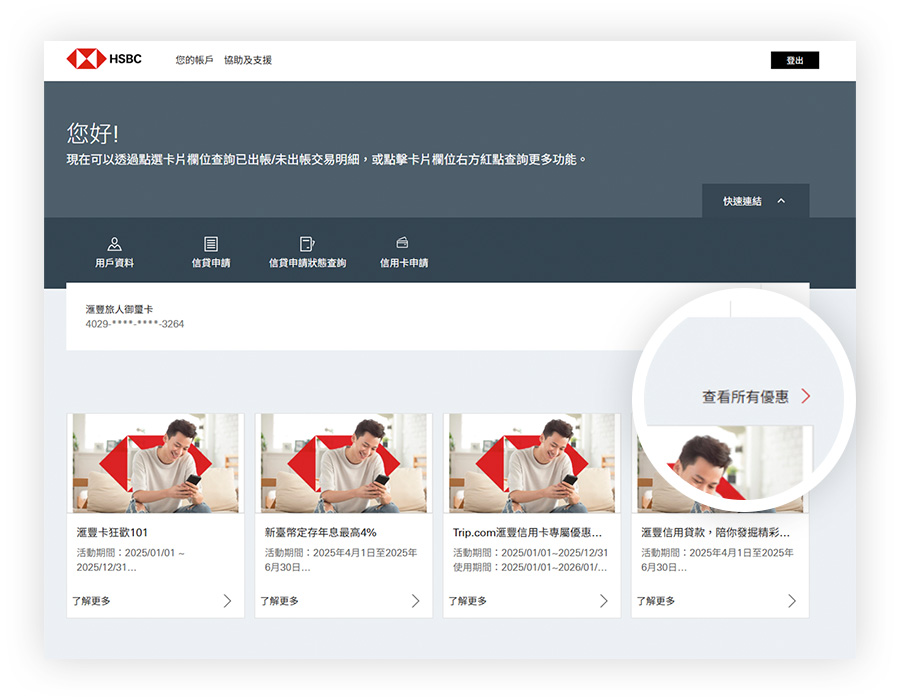Click the Trip.com滙豐信用卡專屬優惠 title
This screenshot has width=900, height=700.
(527, 532)
